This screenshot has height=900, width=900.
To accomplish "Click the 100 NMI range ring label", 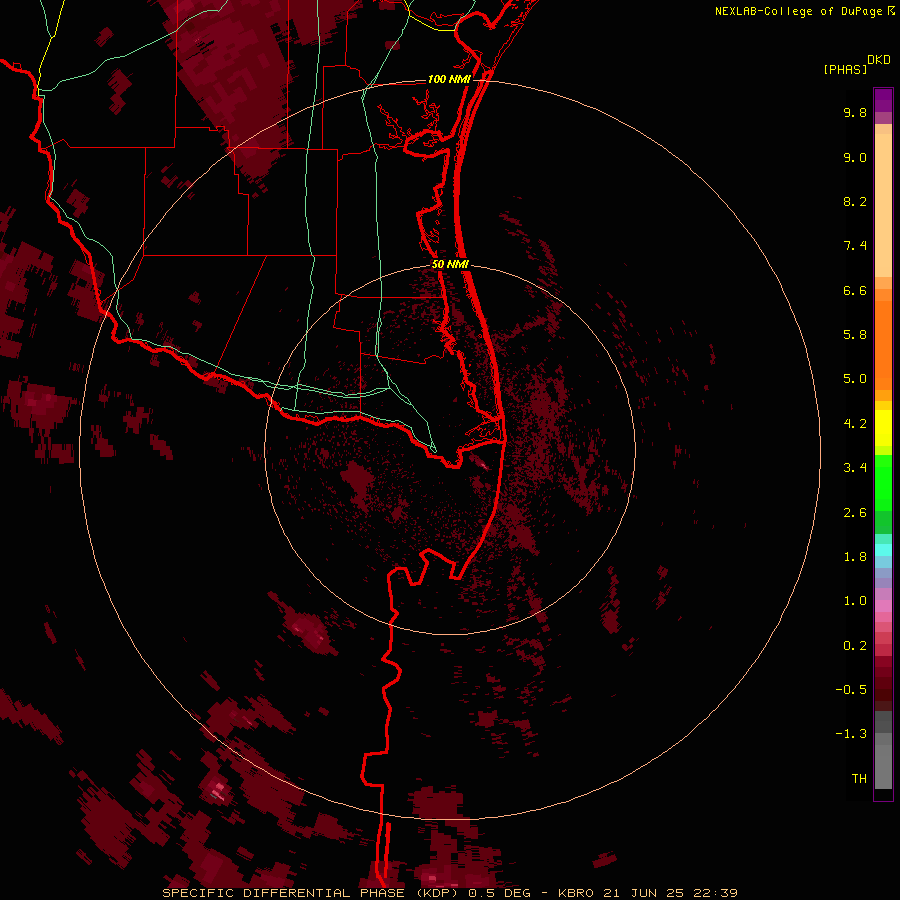I will tap(449, 79).
